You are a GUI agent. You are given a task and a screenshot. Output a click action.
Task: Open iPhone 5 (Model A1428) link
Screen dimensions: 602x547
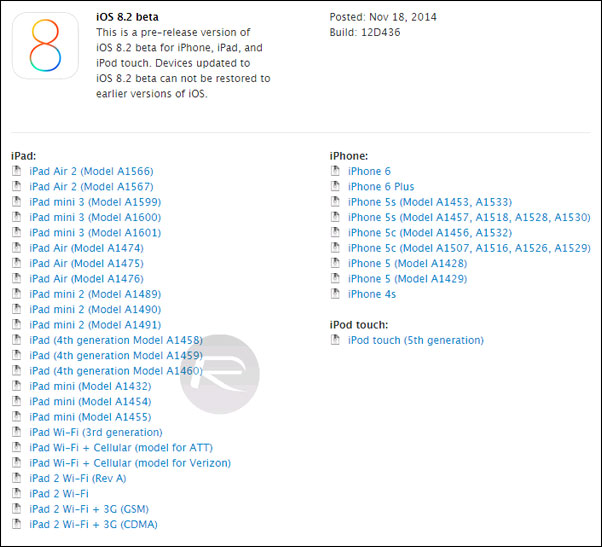pyautogui.click(x=408, y=263)
